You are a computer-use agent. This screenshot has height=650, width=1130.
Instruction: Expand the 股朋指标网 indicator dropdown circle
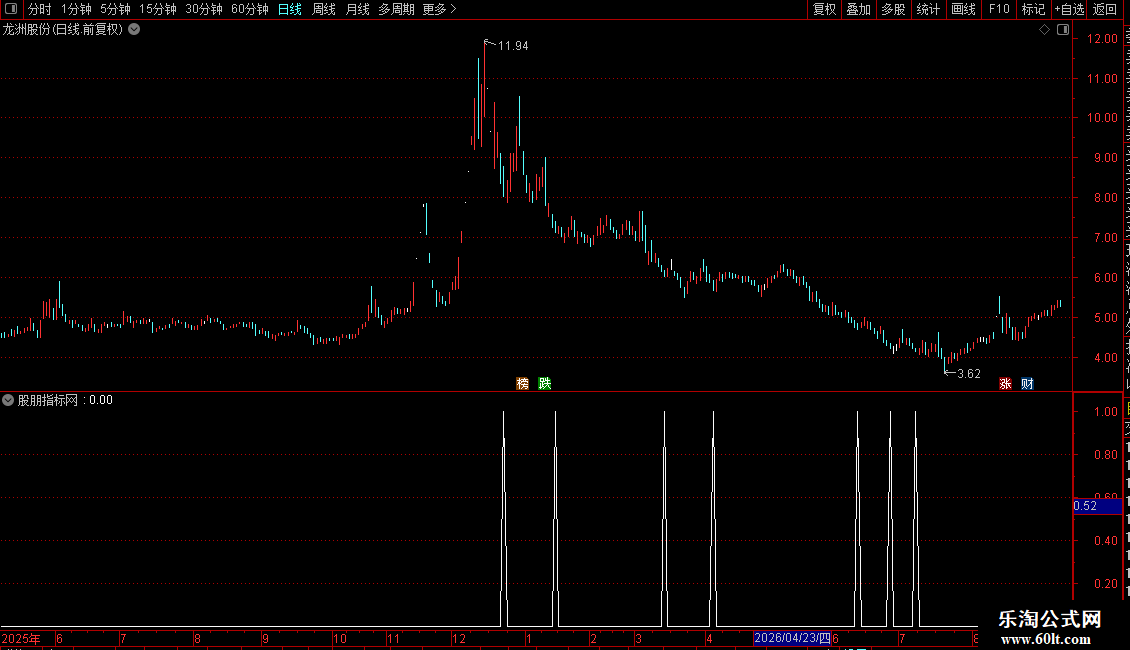(8, 400)
